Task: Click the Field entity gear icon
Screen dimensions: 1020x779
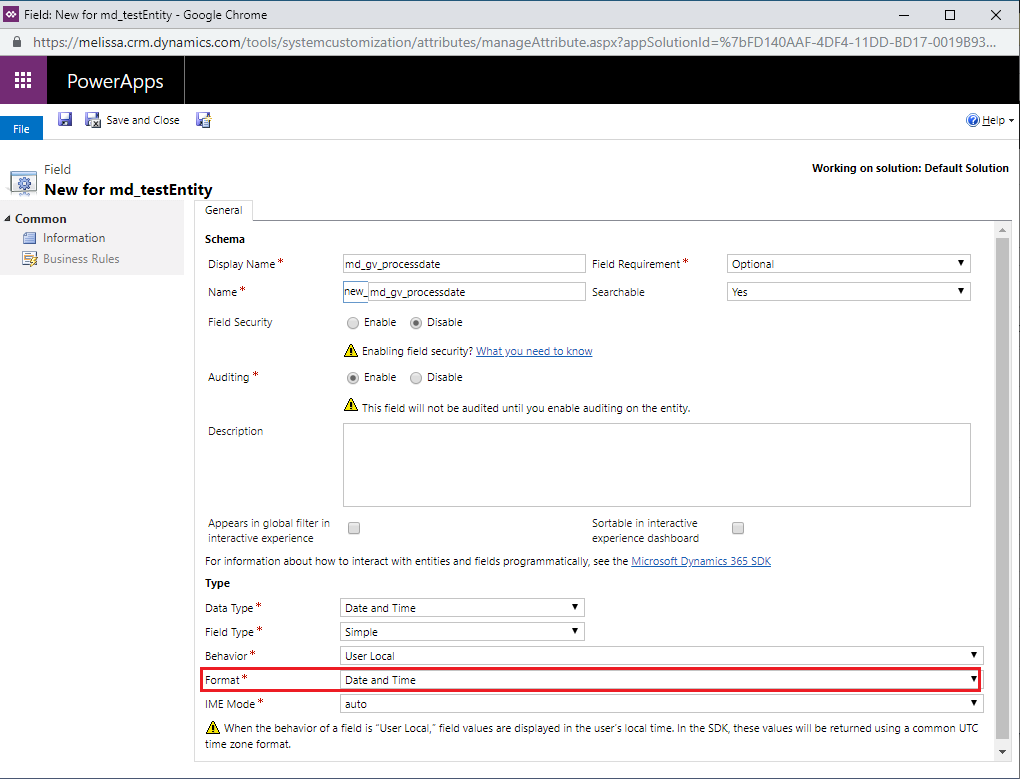Action: [23, 182]
